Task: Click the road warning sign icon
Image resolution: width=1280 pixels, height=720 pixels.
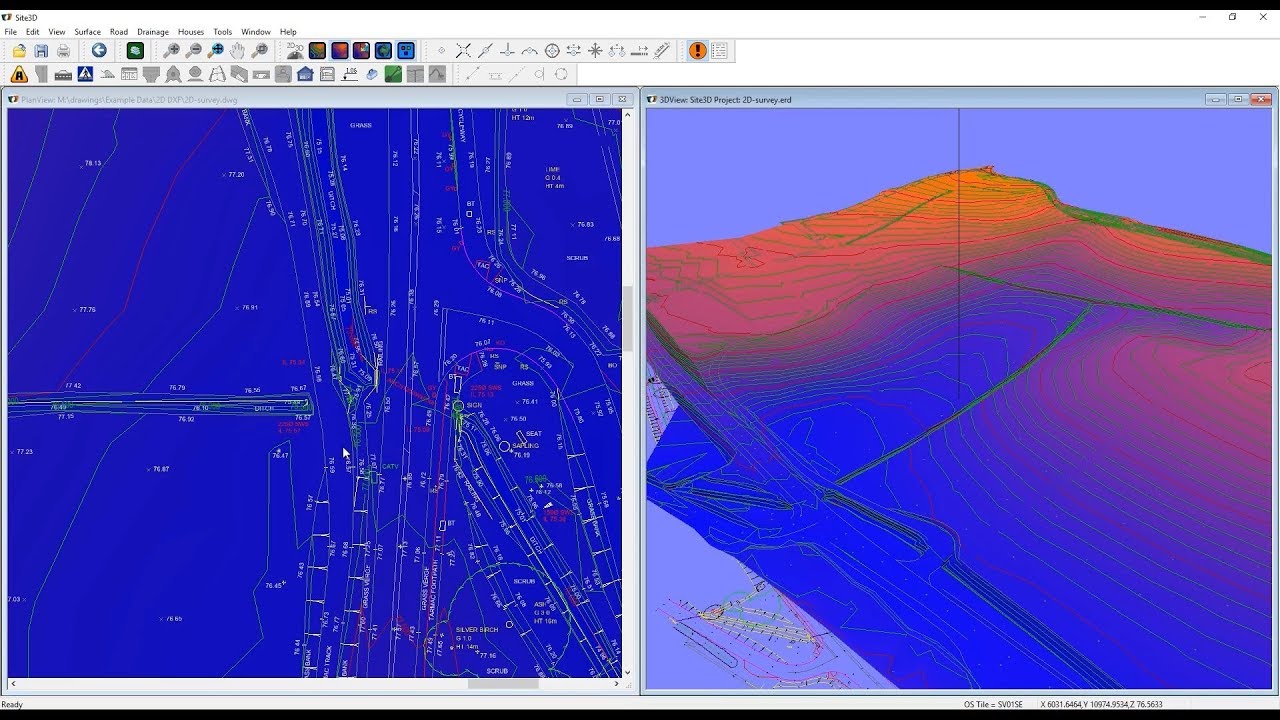Action: (19, 74)
